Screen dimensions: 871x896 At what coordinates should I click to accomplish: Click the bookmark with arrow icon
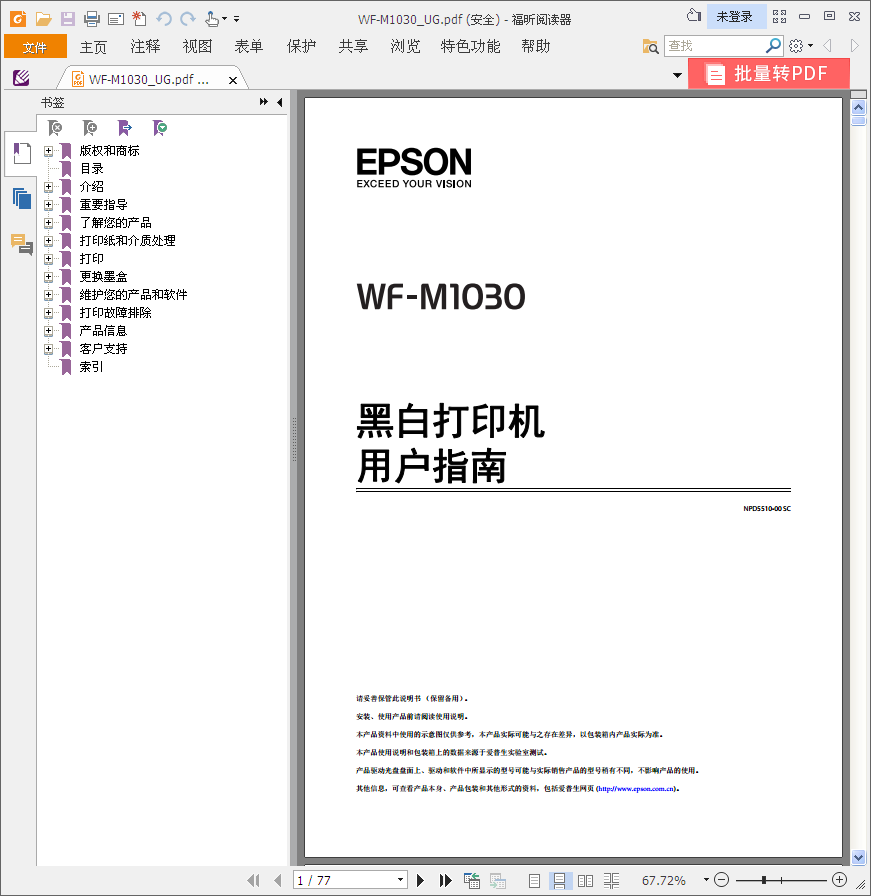[125, 128]
